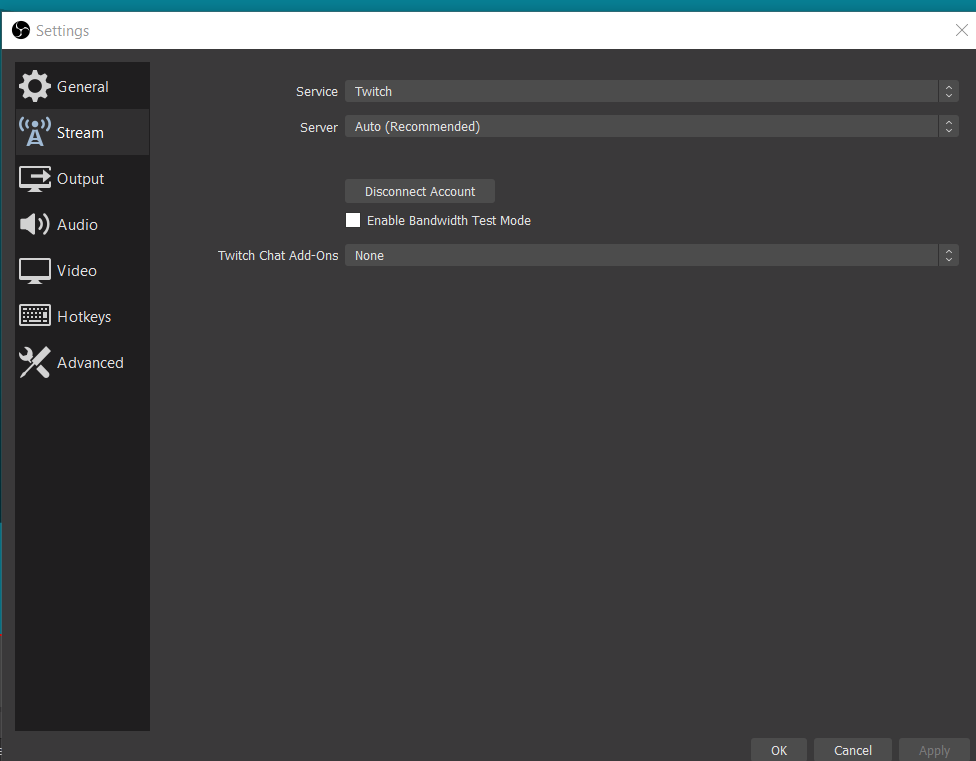This screenshot has width=976, height=761.
Task: Click the Hotkeys keyboard icon
Action: 34,316
